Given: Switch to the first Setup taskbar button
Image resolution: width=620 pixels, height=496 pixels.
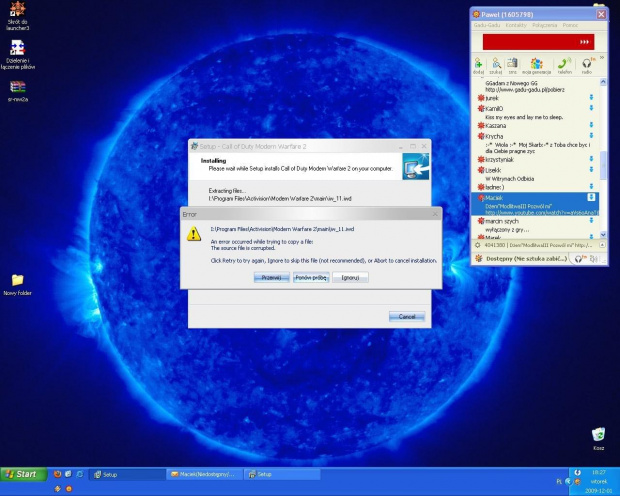Looking at the screenshot, I should coord(127,474).
